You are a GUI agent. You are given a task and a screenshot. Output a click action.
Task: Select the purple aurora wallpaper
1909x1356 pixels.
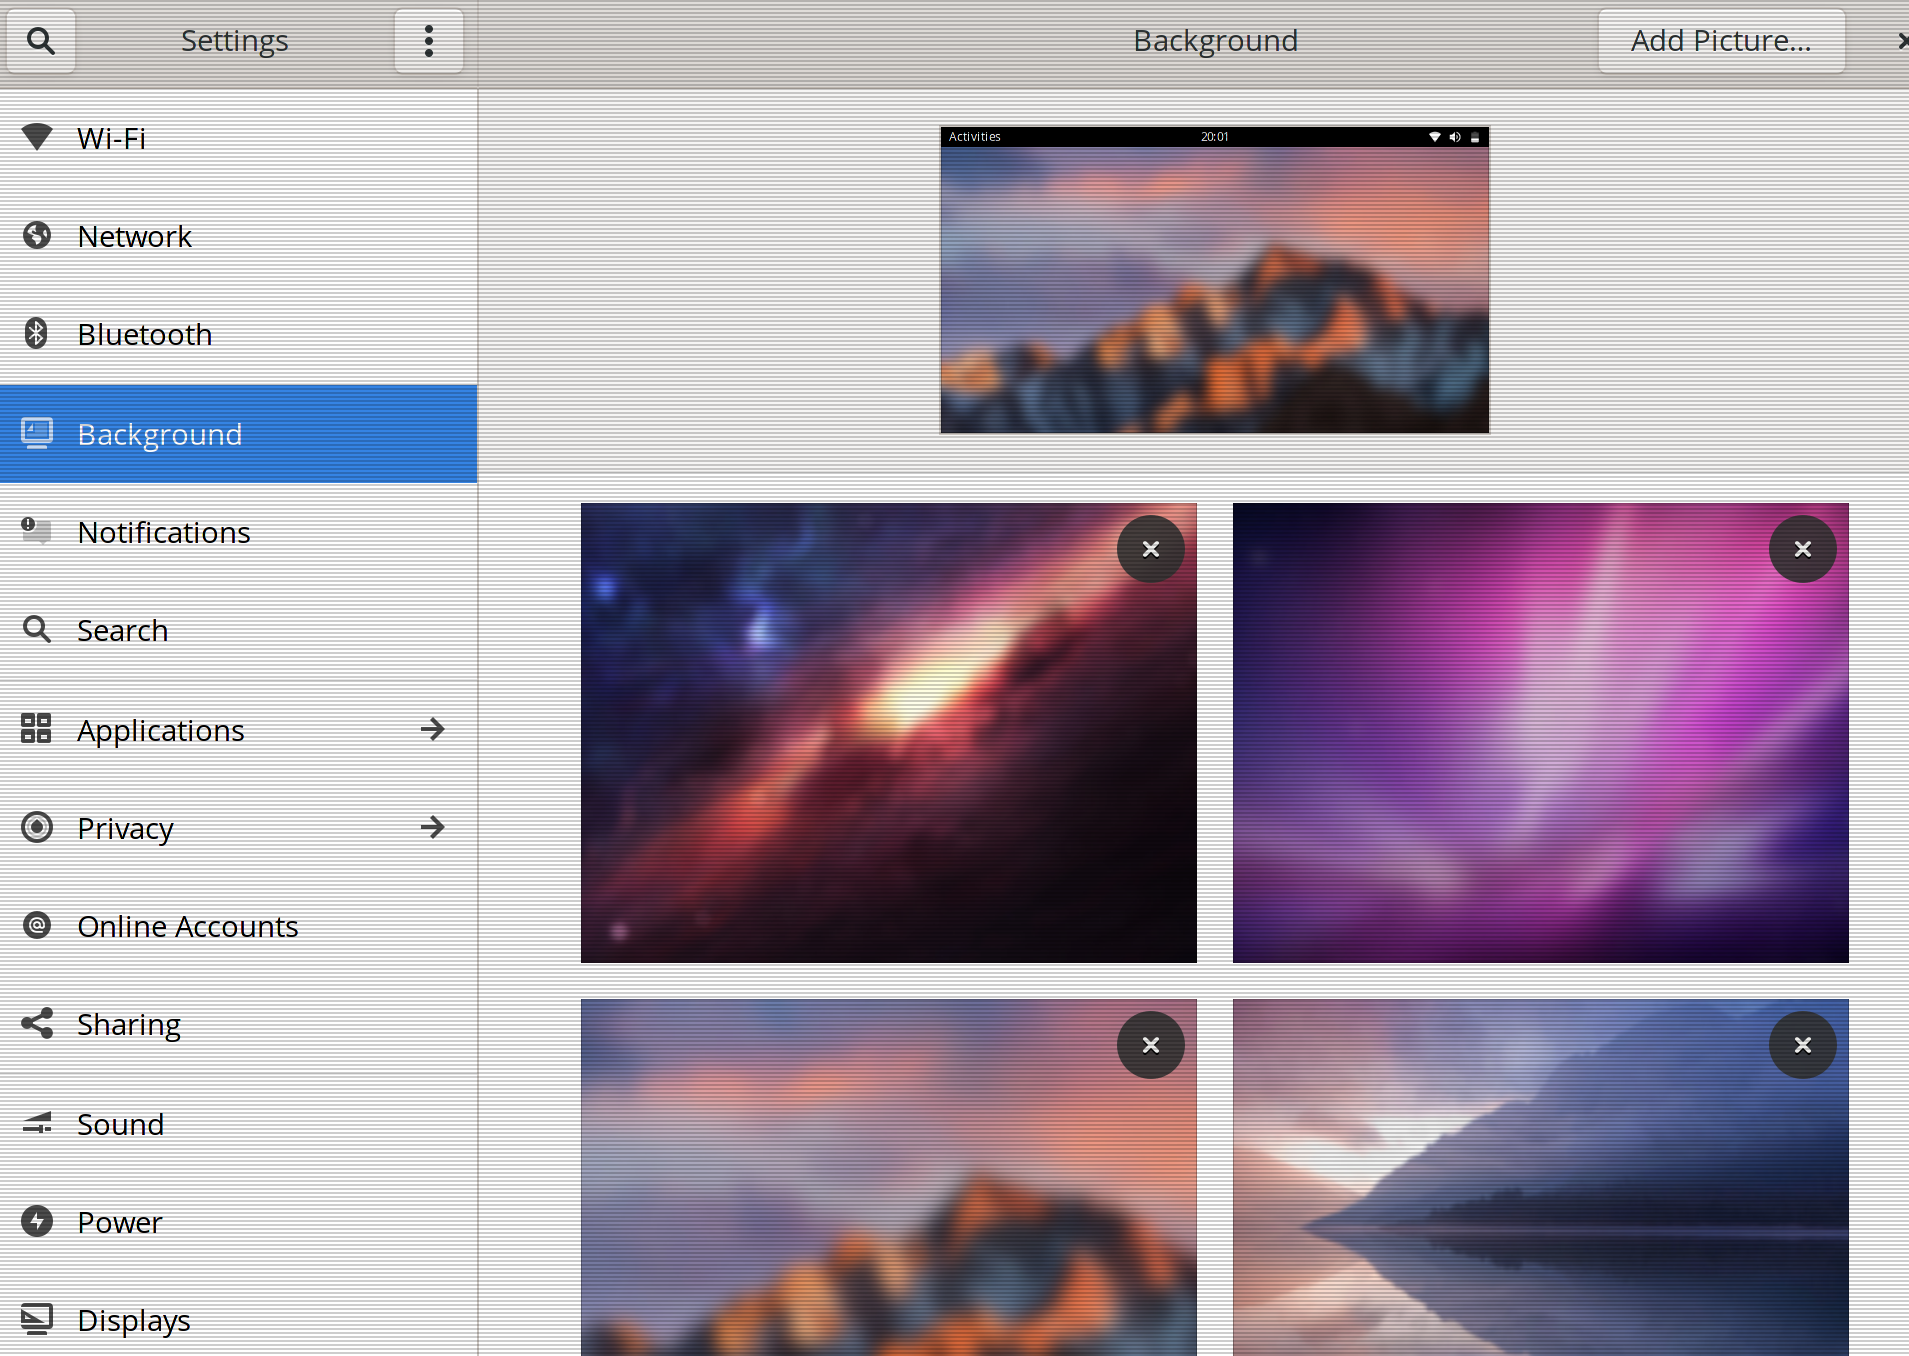(1540, 732)
